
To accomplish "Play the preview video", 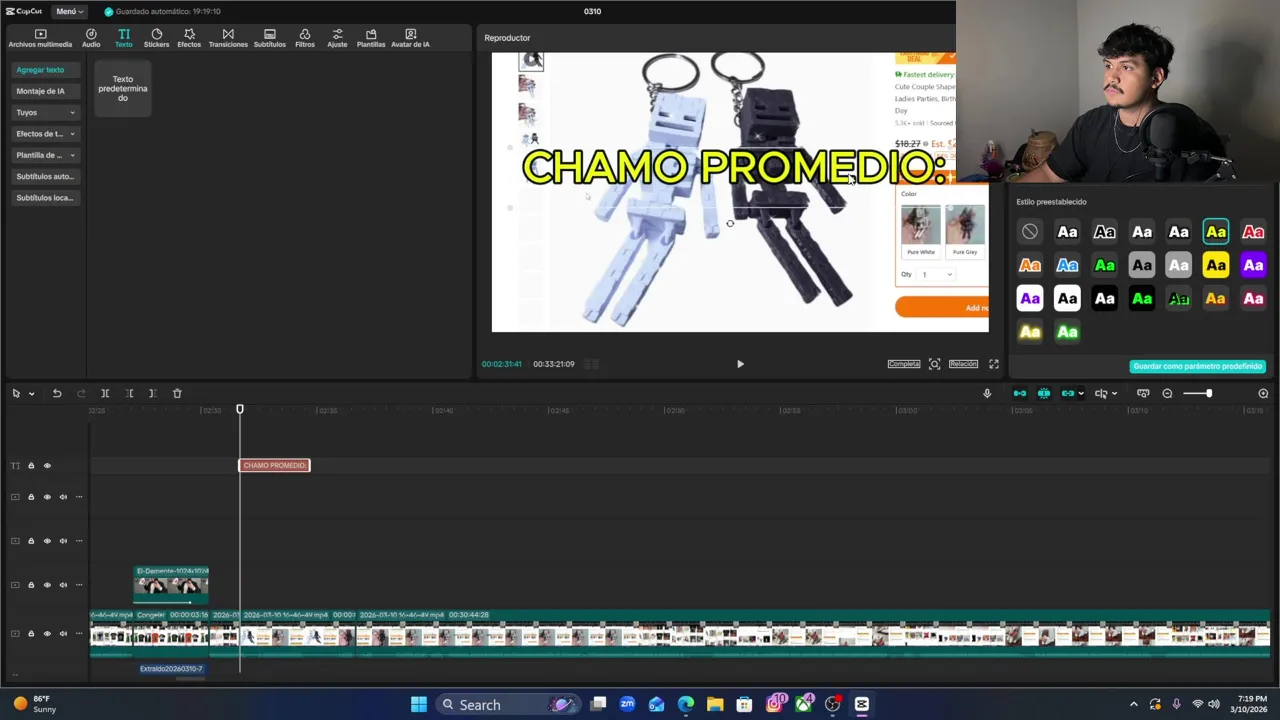I will [740, 364].
